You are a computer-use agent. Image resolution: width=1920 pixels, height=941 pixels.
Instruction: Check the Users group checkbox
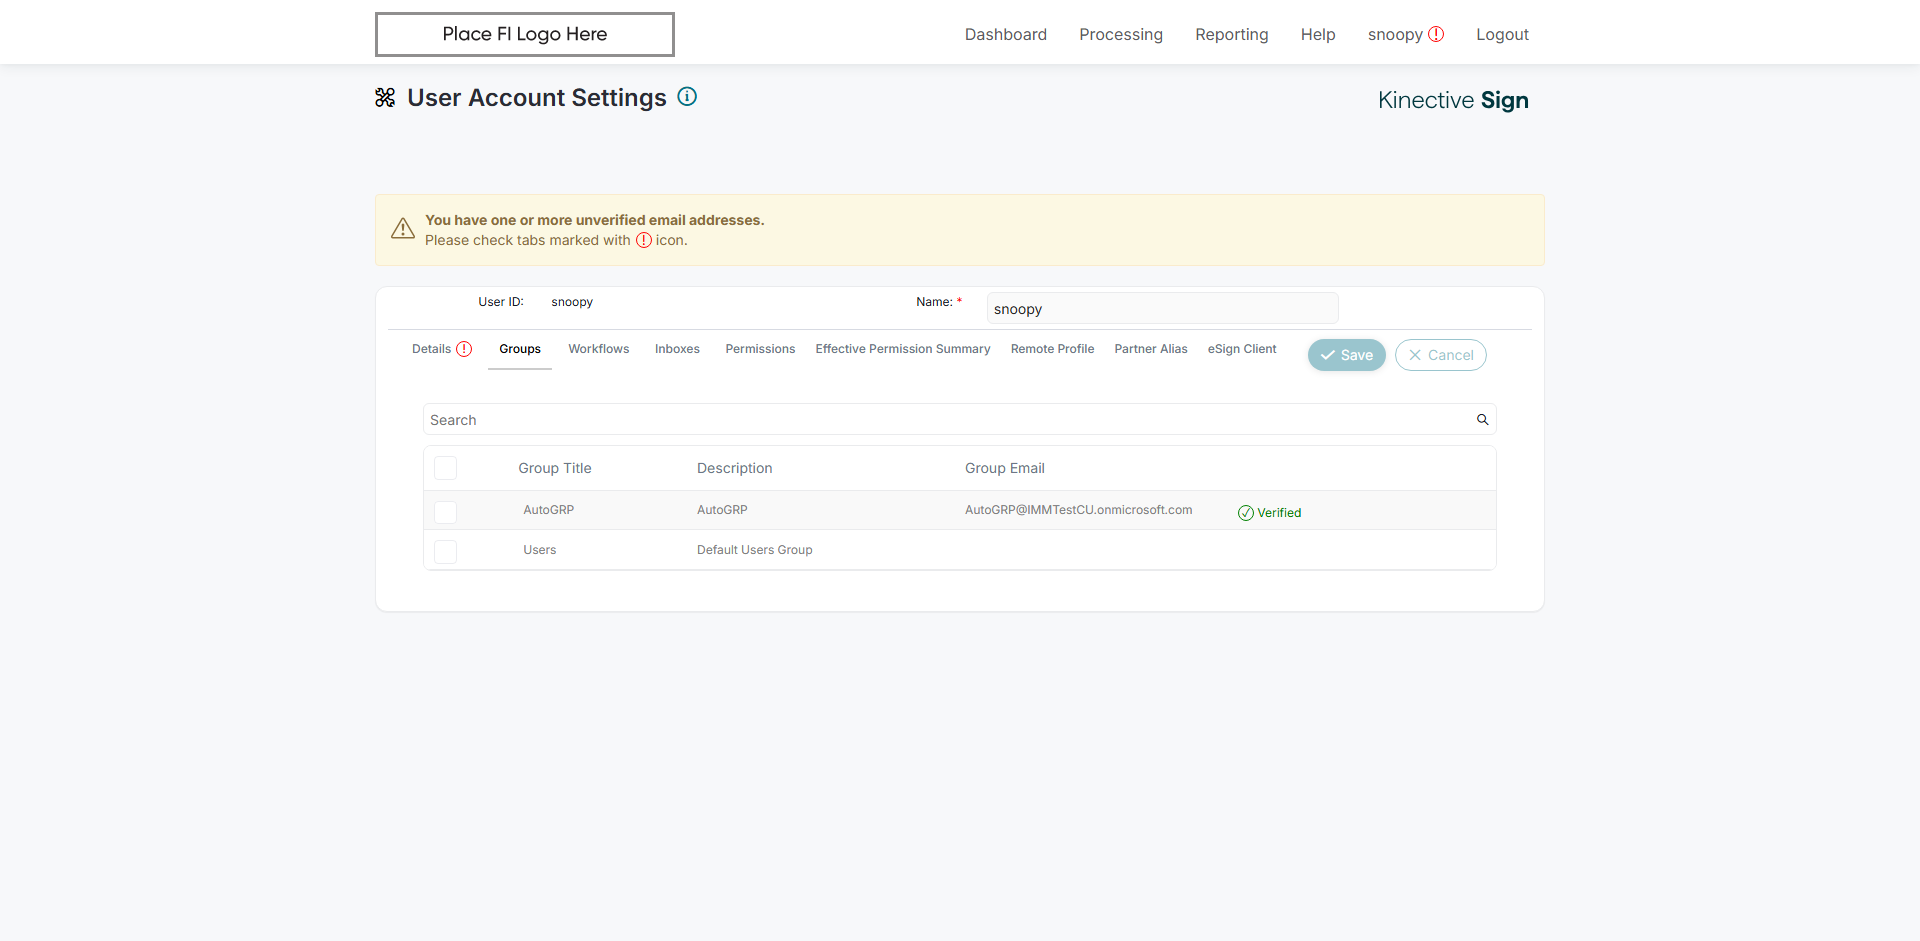pos(446,551)
